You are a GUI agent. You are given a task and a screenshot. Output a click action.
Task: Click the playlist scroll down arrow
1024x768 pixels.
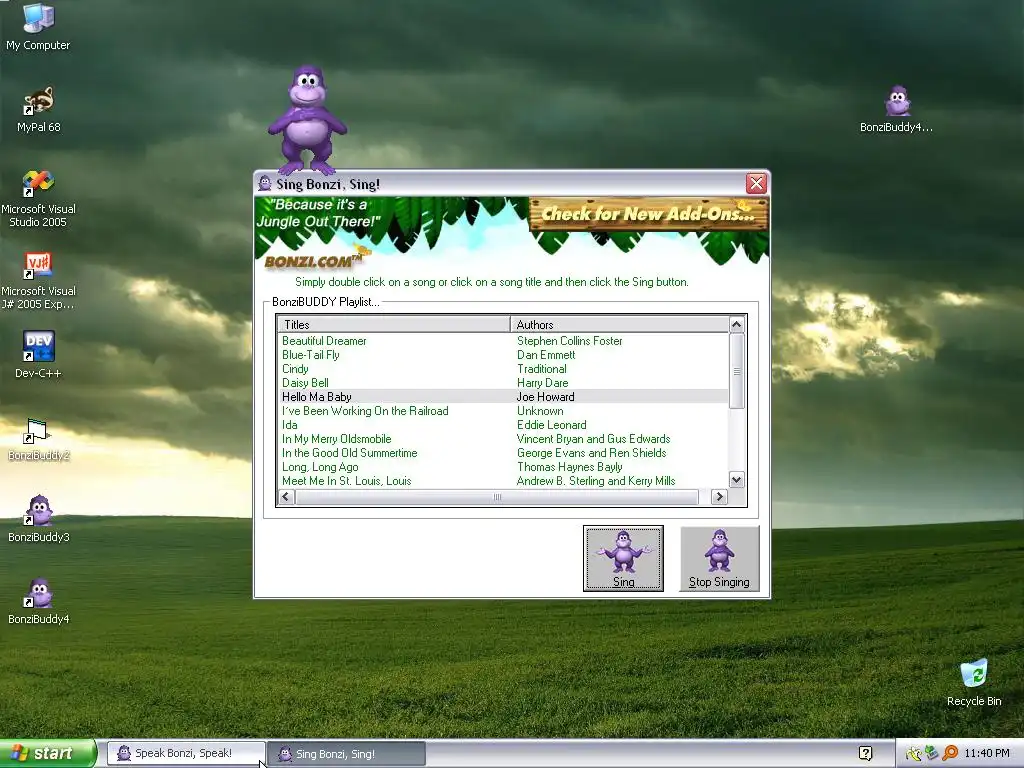tap(737, 480)
